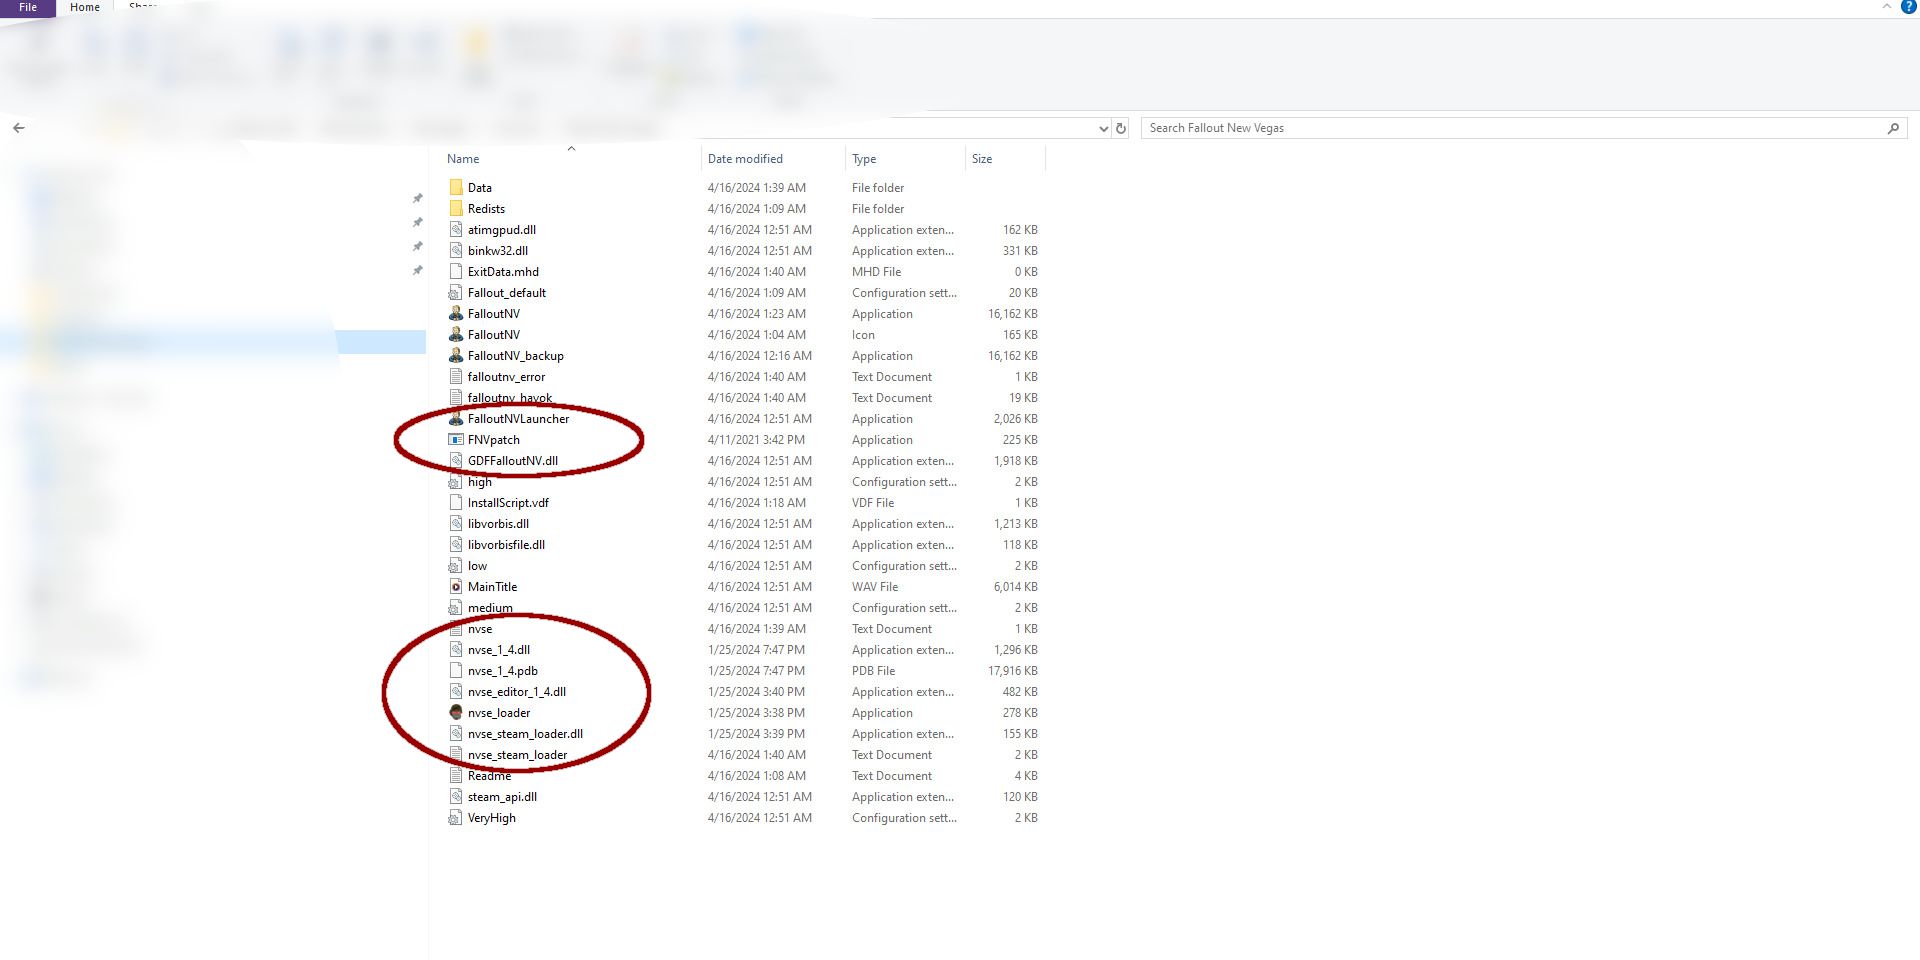Select the falloutnv_error text document

(x=506, y=377)
